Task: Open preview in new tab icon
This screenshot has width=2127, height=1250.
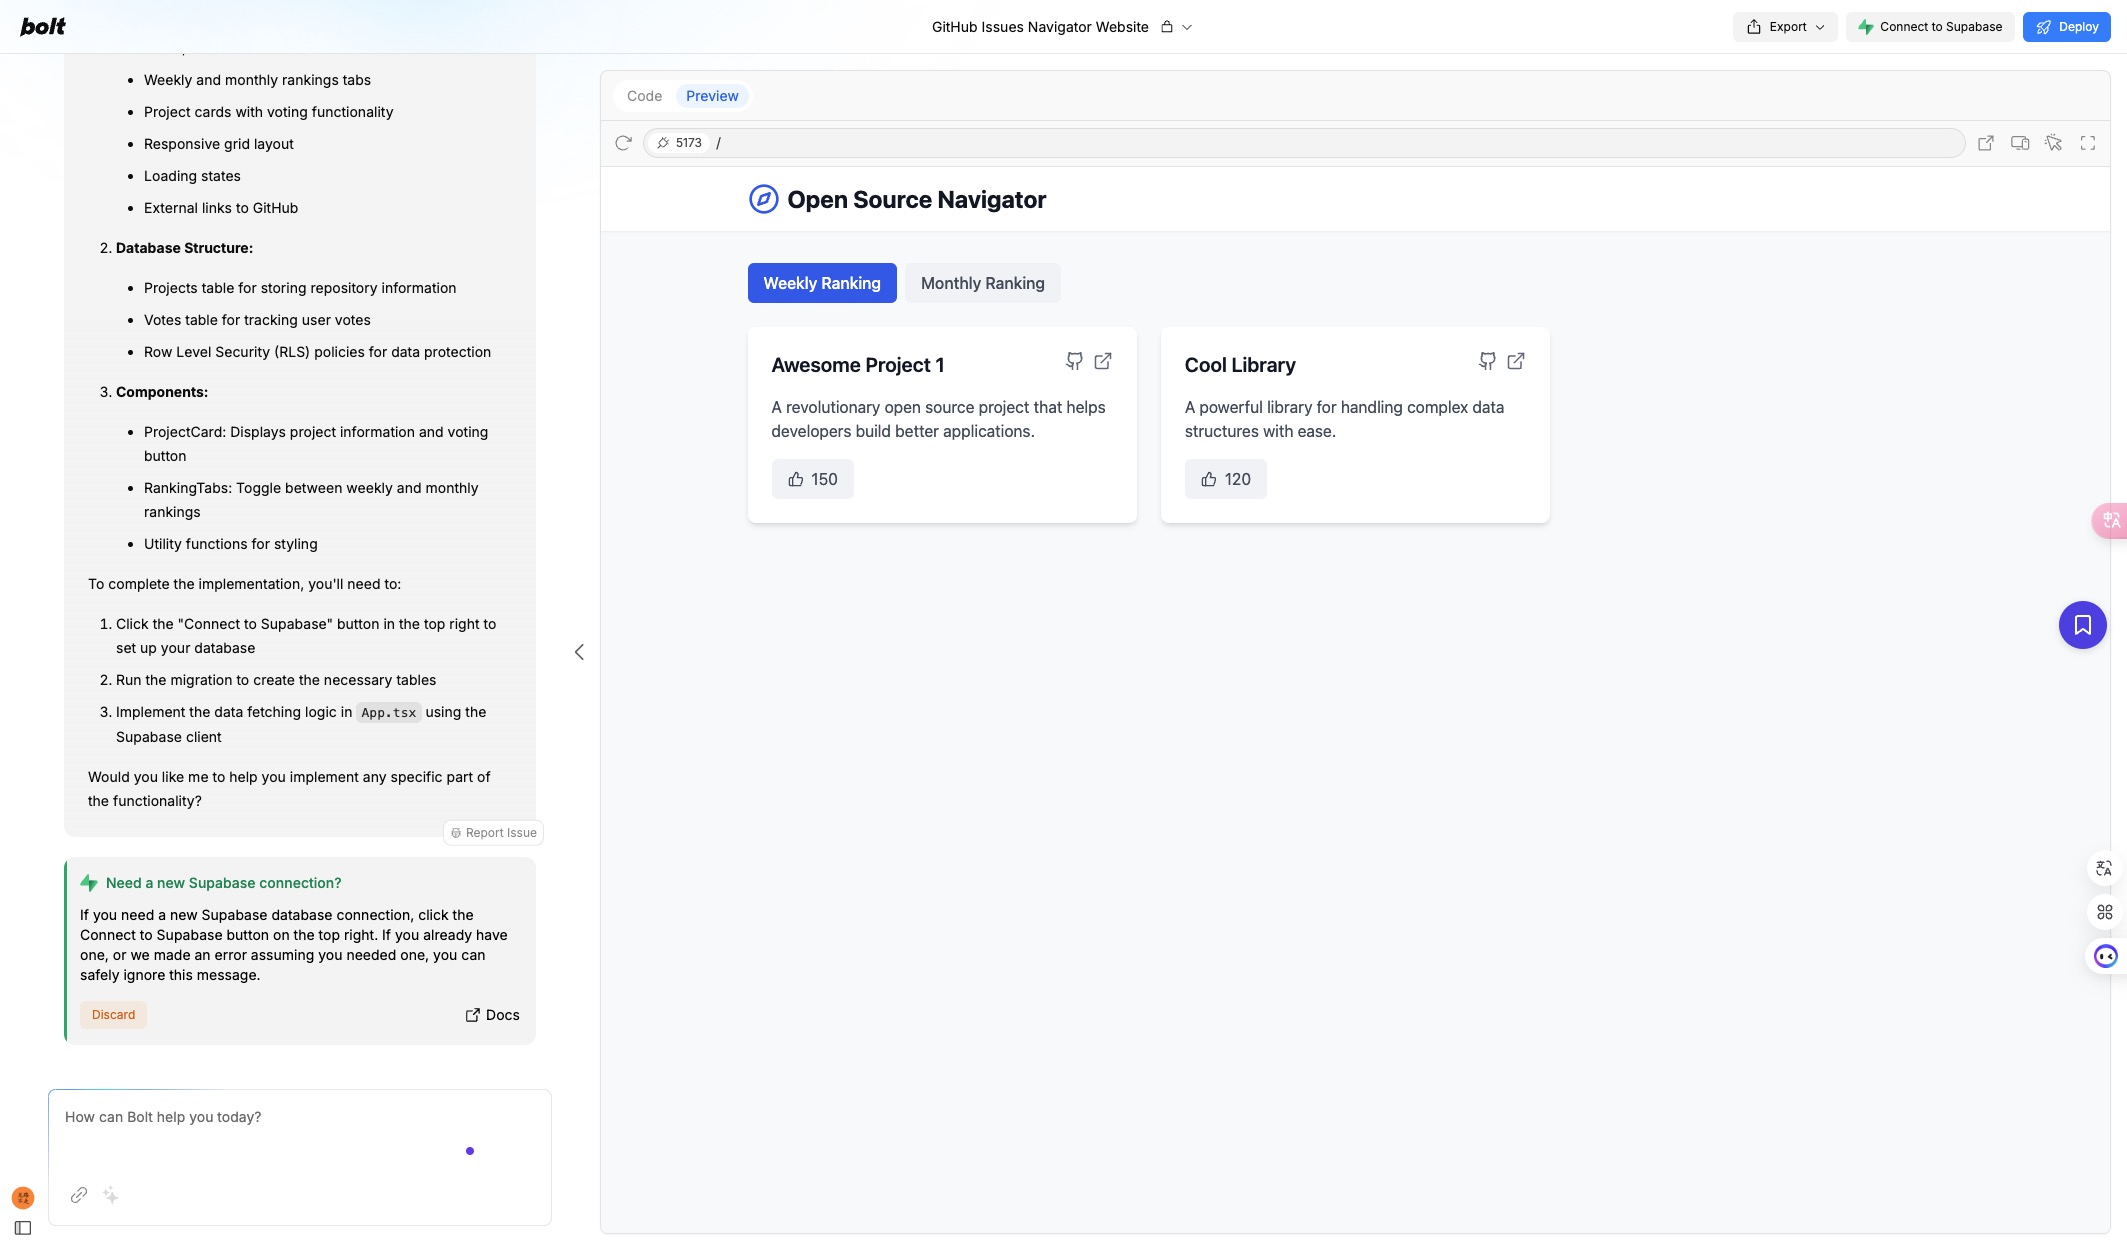Action: (1986, 143)
